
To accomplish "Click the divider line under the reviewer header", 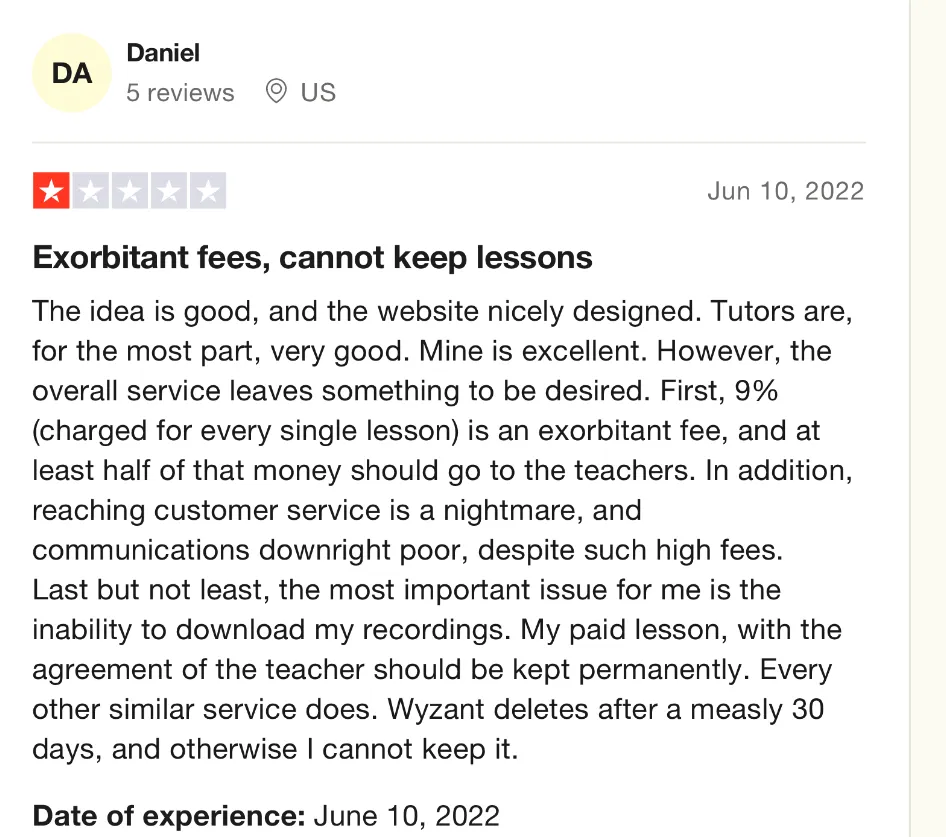I will (x=449, y=143).
